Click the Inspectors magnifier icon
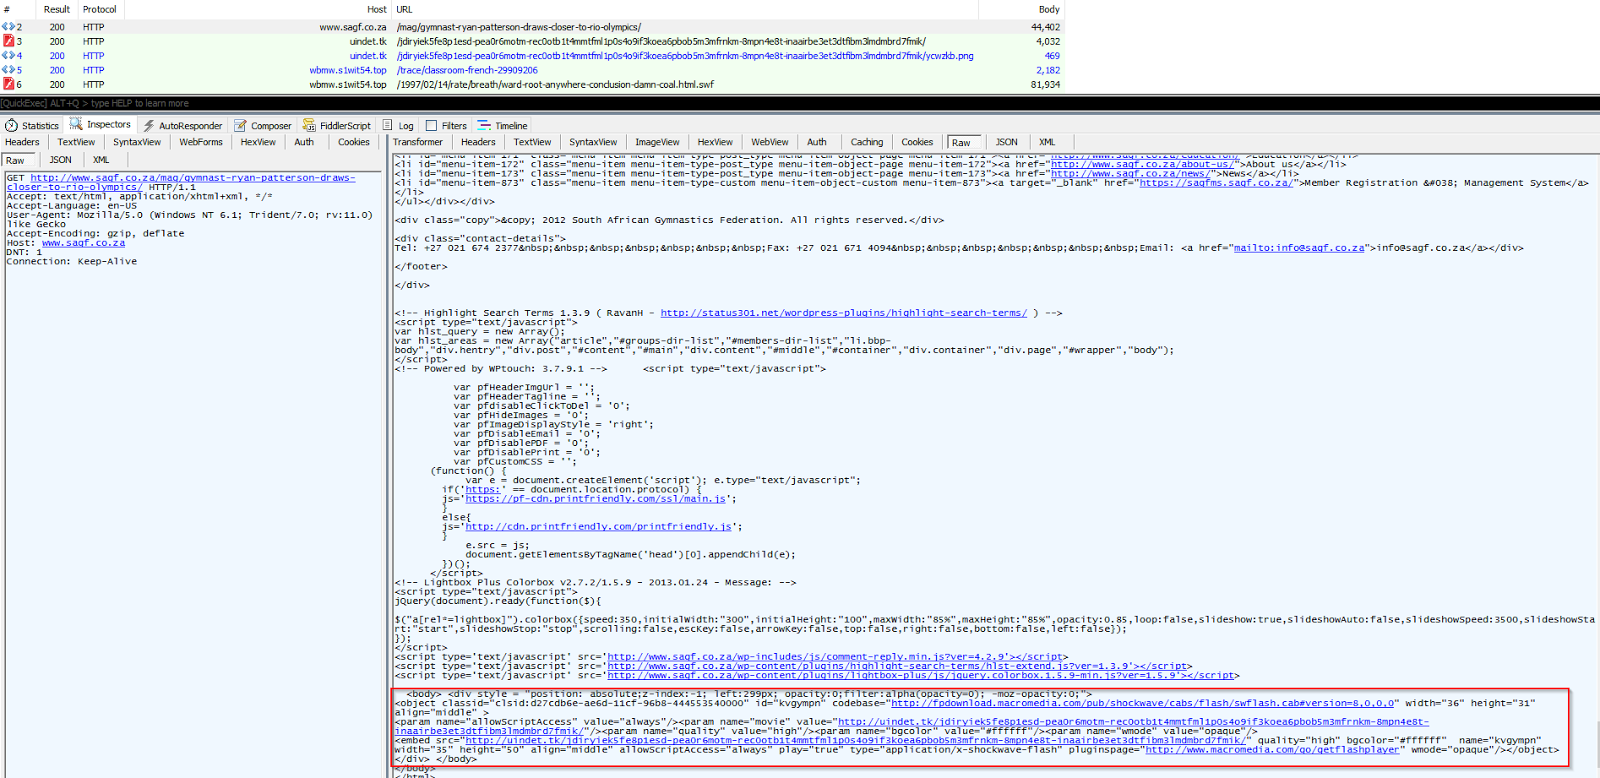Viewport: 1600px width, 778px height. tap(76, 125)
